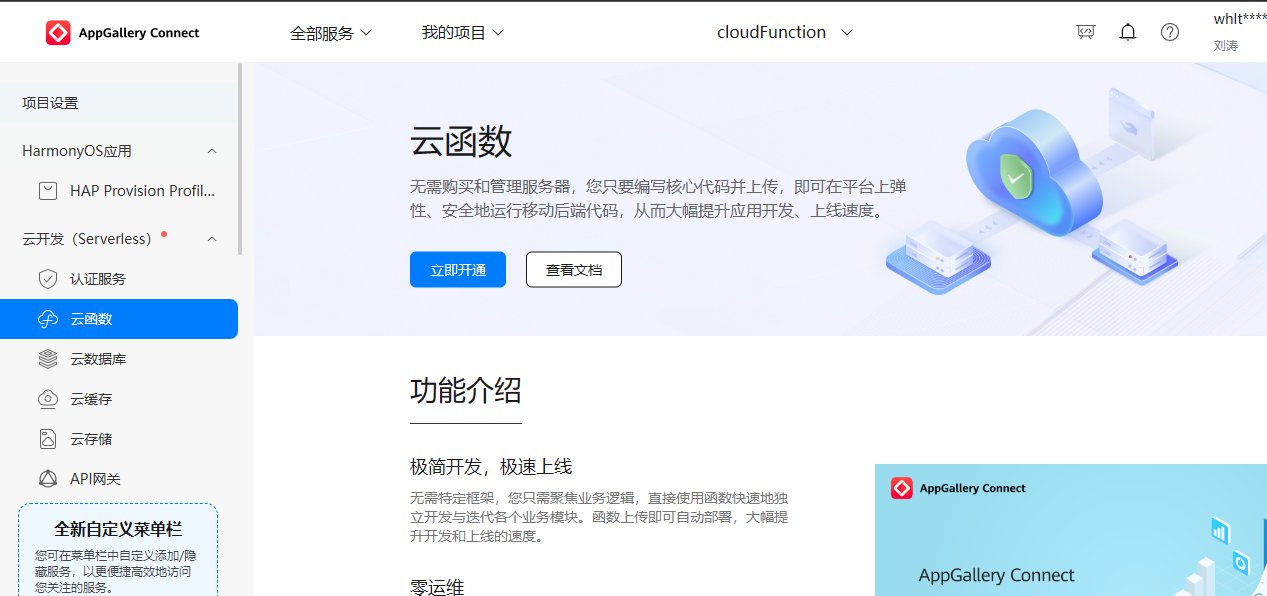Click the API网关 gateway icon
Viewport: 1267px width, 596px height.
pyautogui.click(x=48, y=479)
